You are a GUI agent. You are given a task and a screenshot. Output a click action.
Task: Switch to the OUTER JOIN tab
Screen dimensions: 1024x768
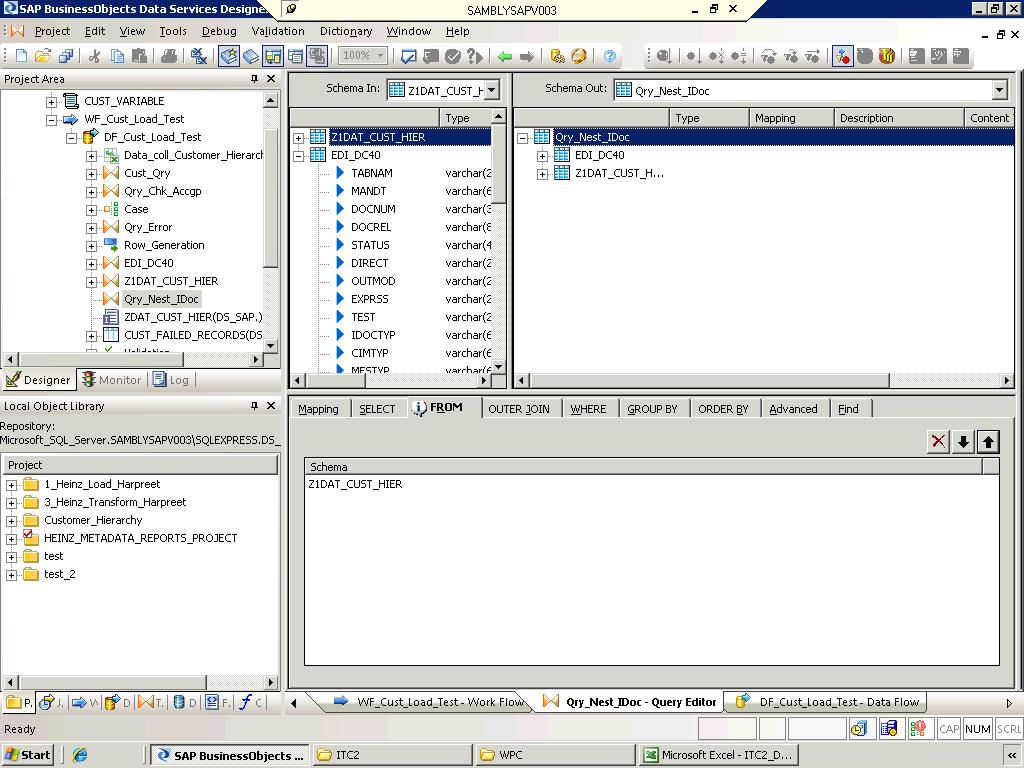(519, 409)
